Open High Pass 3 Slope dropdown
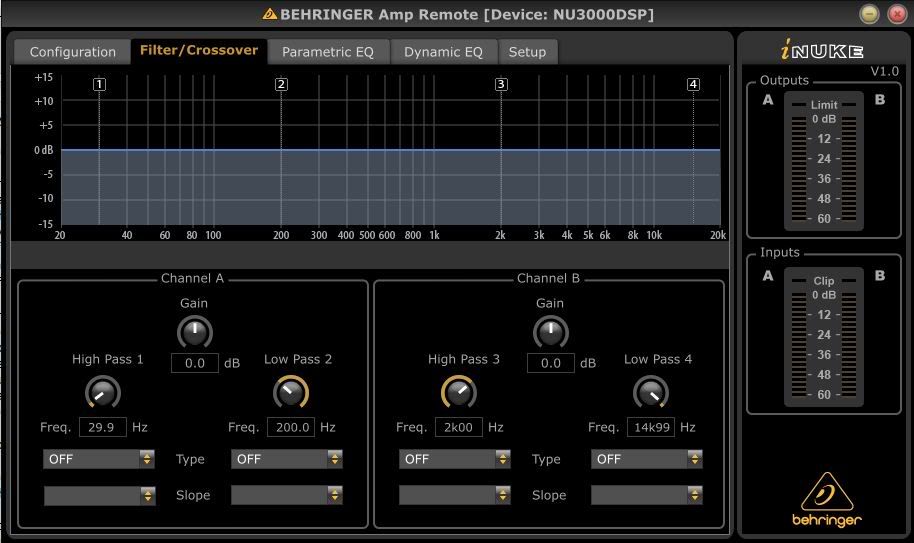The width and height of the screenshot is (914, 543). [x=455, y=496]
